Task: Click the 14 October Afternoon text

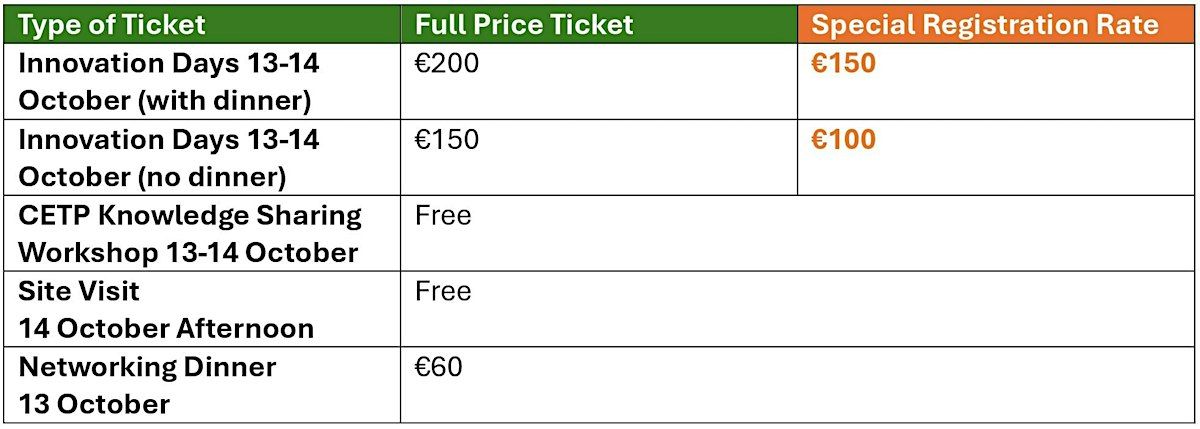Action: click(x=166, y=328)
